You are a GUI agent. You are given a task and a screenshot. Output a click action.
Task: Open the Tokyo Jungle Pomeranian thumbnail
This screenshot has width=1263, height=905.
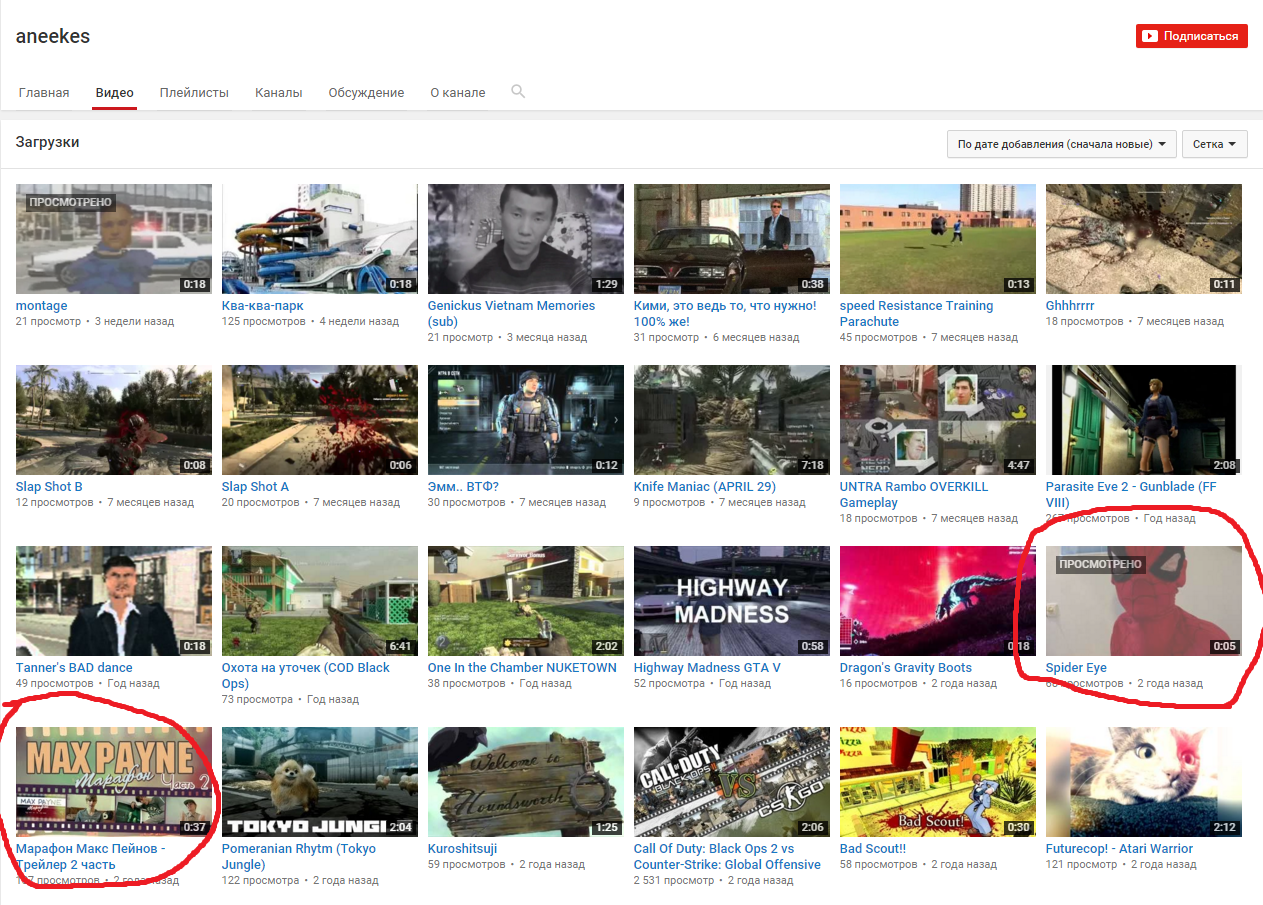(x=320, y=782)
